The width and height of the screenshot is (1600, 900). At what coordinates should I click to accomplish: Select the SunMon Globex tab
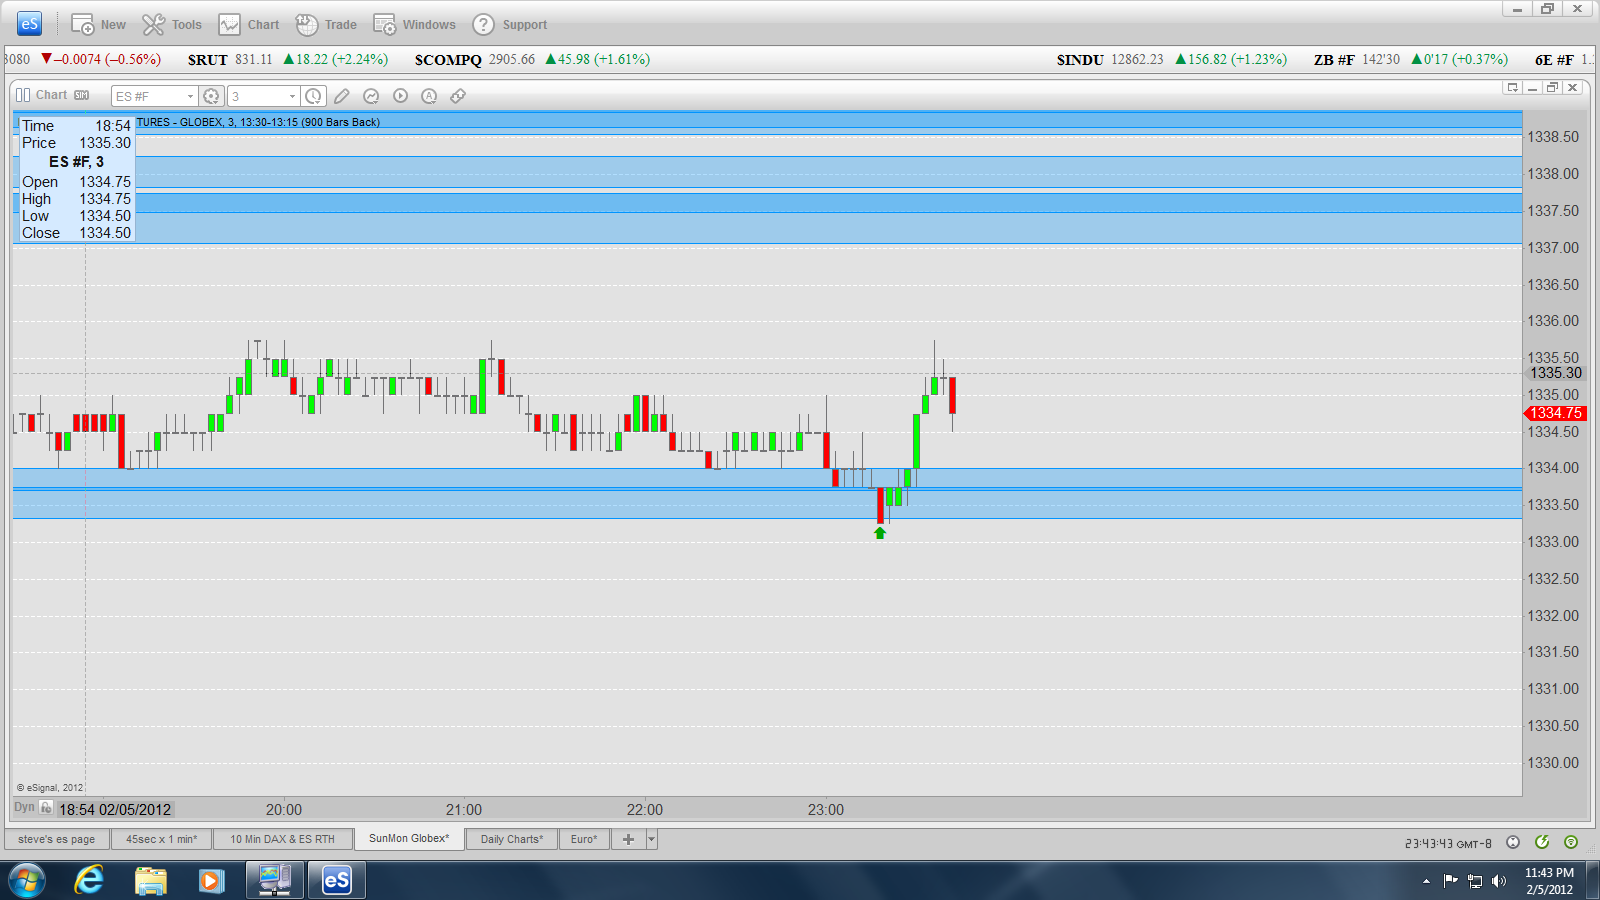(409, 839)
